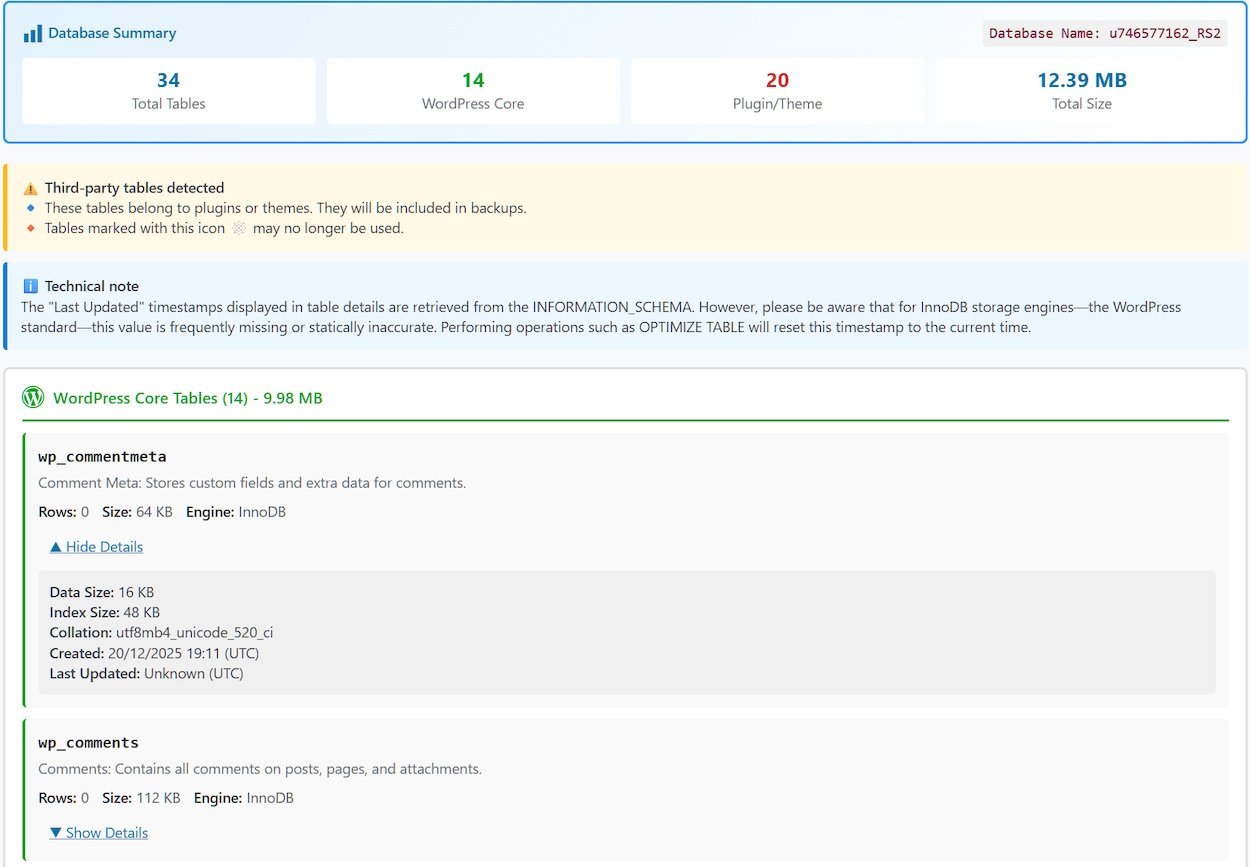The width and height of the screenshot is (1250, 867).
Task: Click "Size: 112 KB" in wp_comments row
Action: pyautogui.click(x=141, y=798)
